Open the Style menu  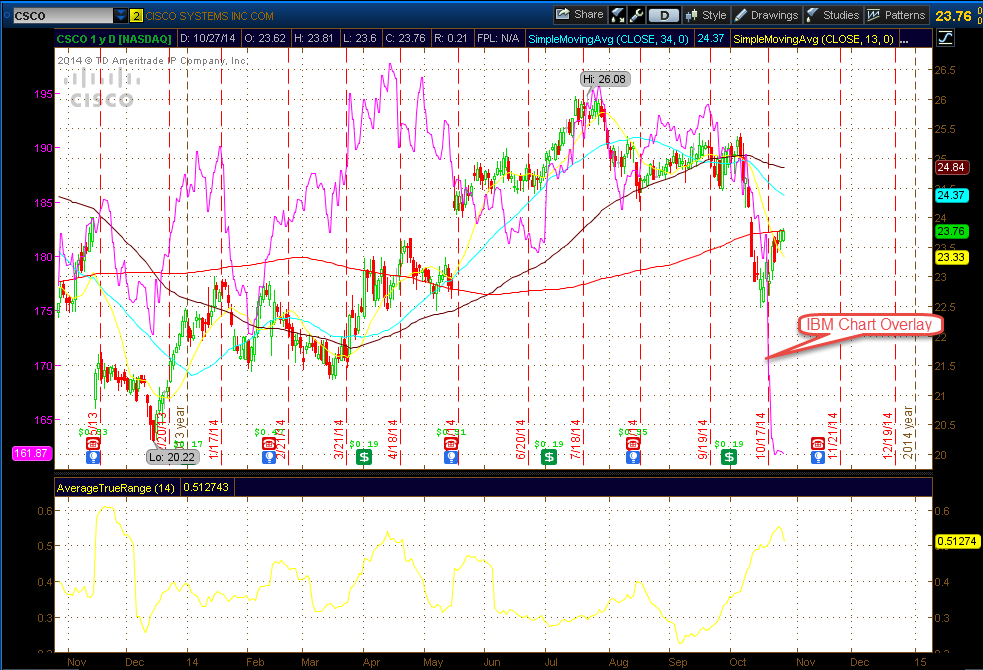707,15
